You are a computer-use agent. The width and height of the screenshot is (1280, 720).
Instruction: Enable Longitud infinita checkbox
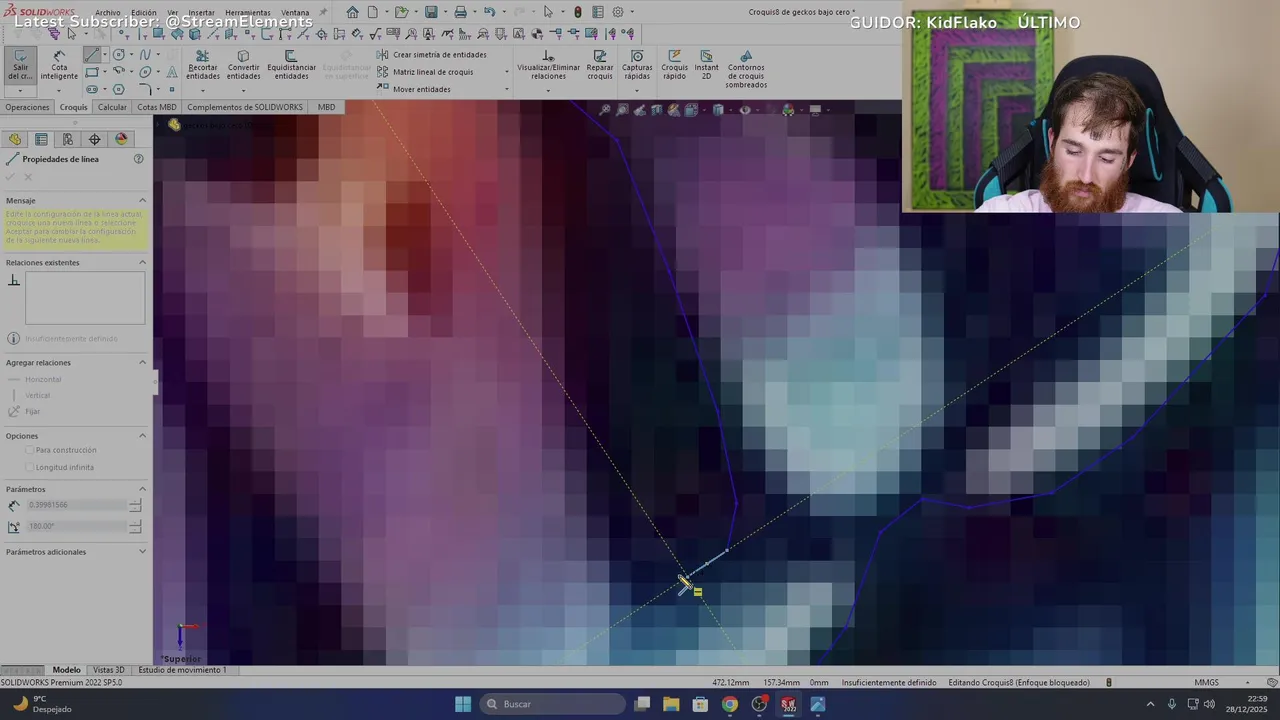(x=30, y=468)
